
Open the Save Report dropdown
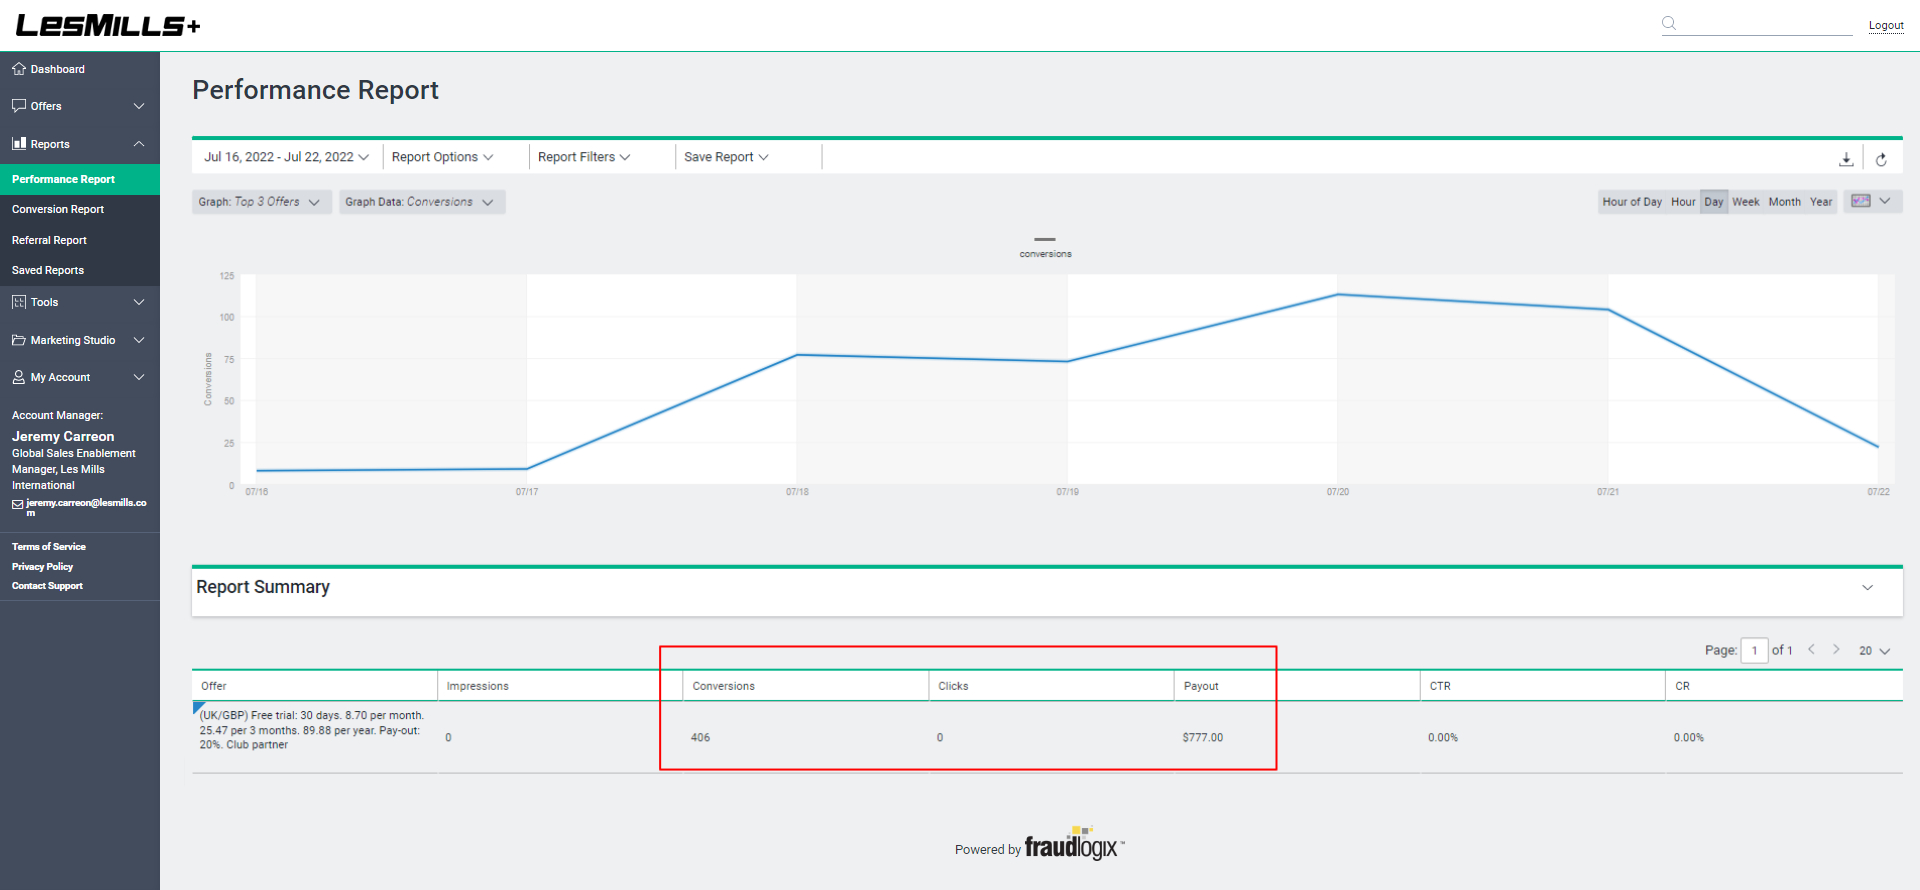click(x=726, y=157)
